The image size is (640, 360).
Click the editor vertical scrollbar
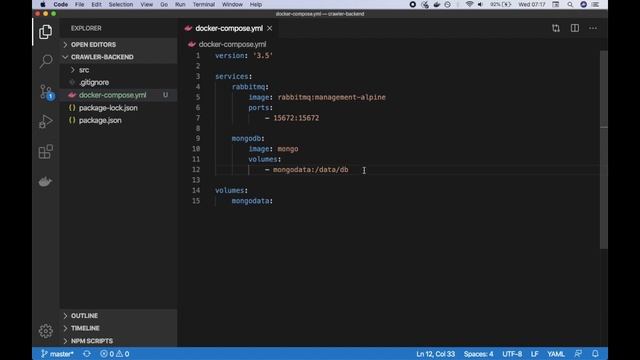click(604, 149)
